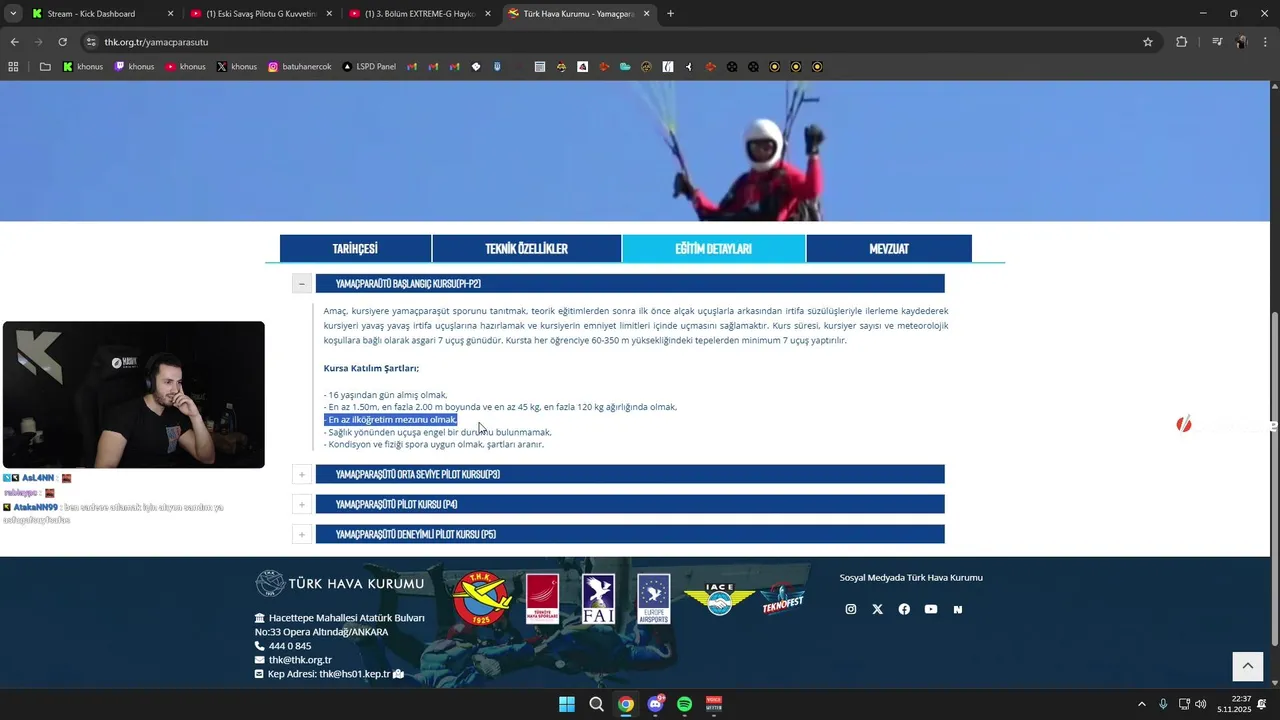
Task: Click the Europe Airsports logo
Action: tap(654, 598)
